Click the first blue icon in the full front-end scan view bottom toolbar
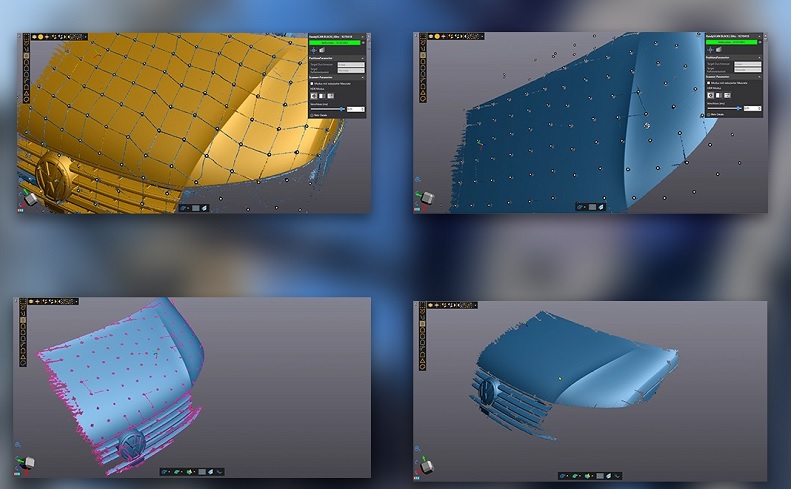Viewport: 792px width, 491px height. click(563, 476)
